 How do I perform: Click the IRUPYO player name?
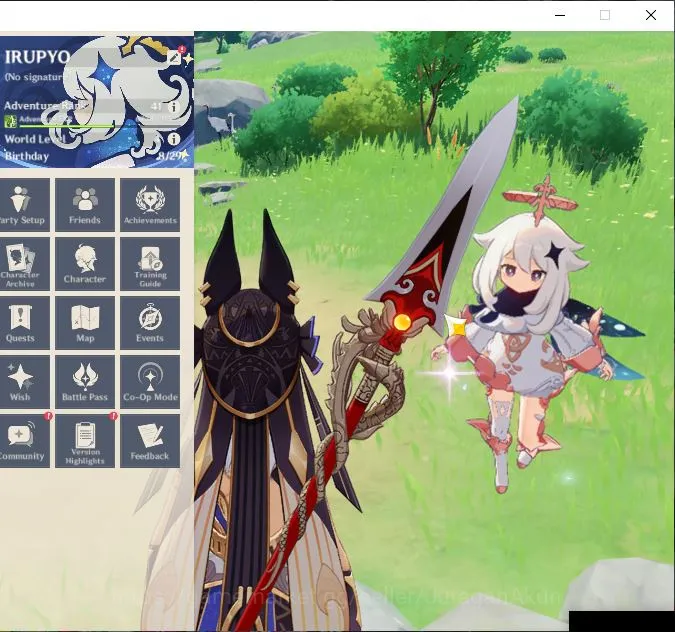pyautogui.click(x=37, y=57)
